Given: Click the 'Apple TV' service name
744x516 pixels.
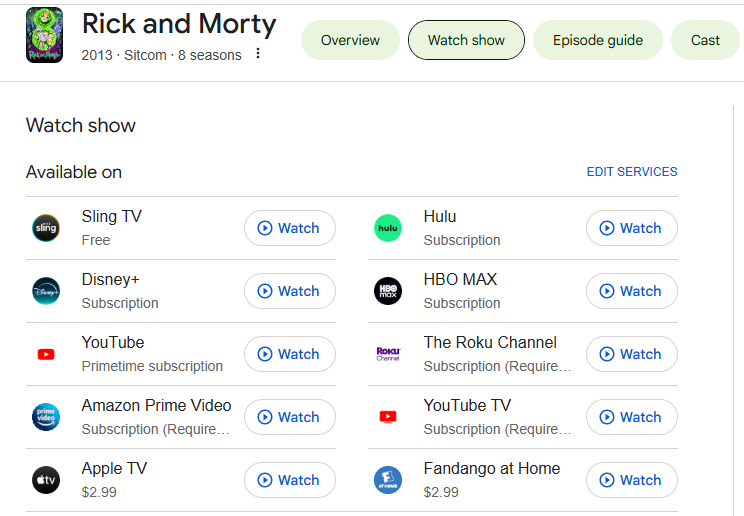Looking at the screenshot, I should [x=114, y=469].
